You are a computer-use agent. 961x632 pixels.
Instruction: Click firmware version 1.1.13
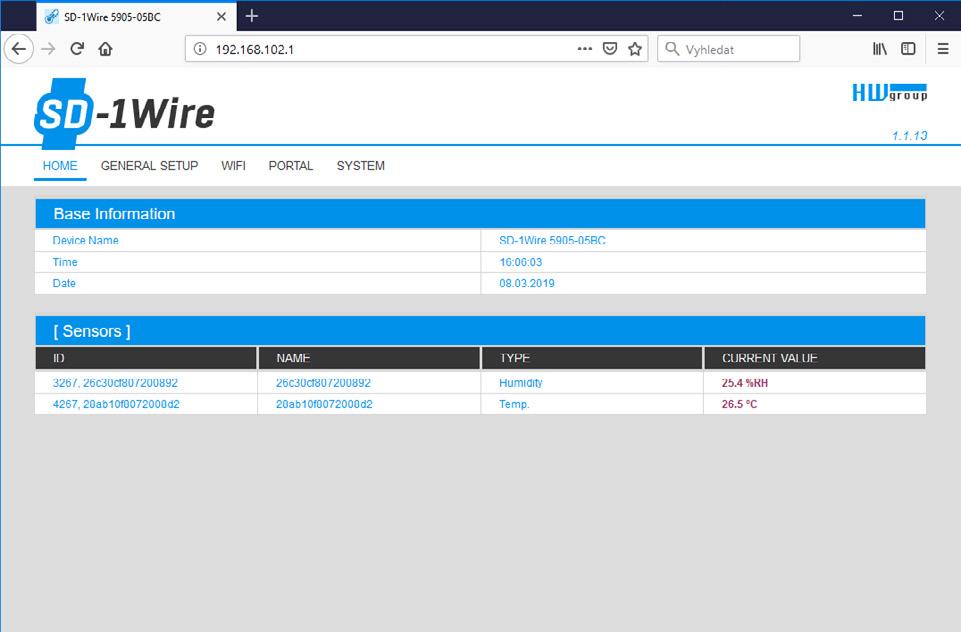pos(910,135)
